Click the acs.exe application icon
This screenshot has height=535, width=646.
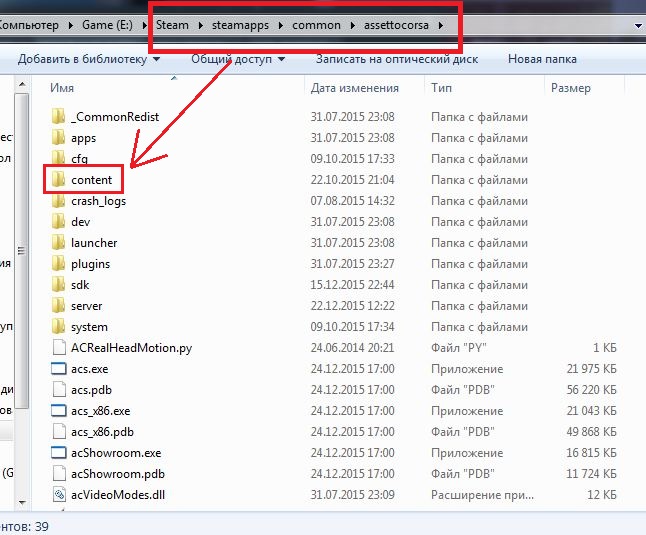[x=59, y=368]
